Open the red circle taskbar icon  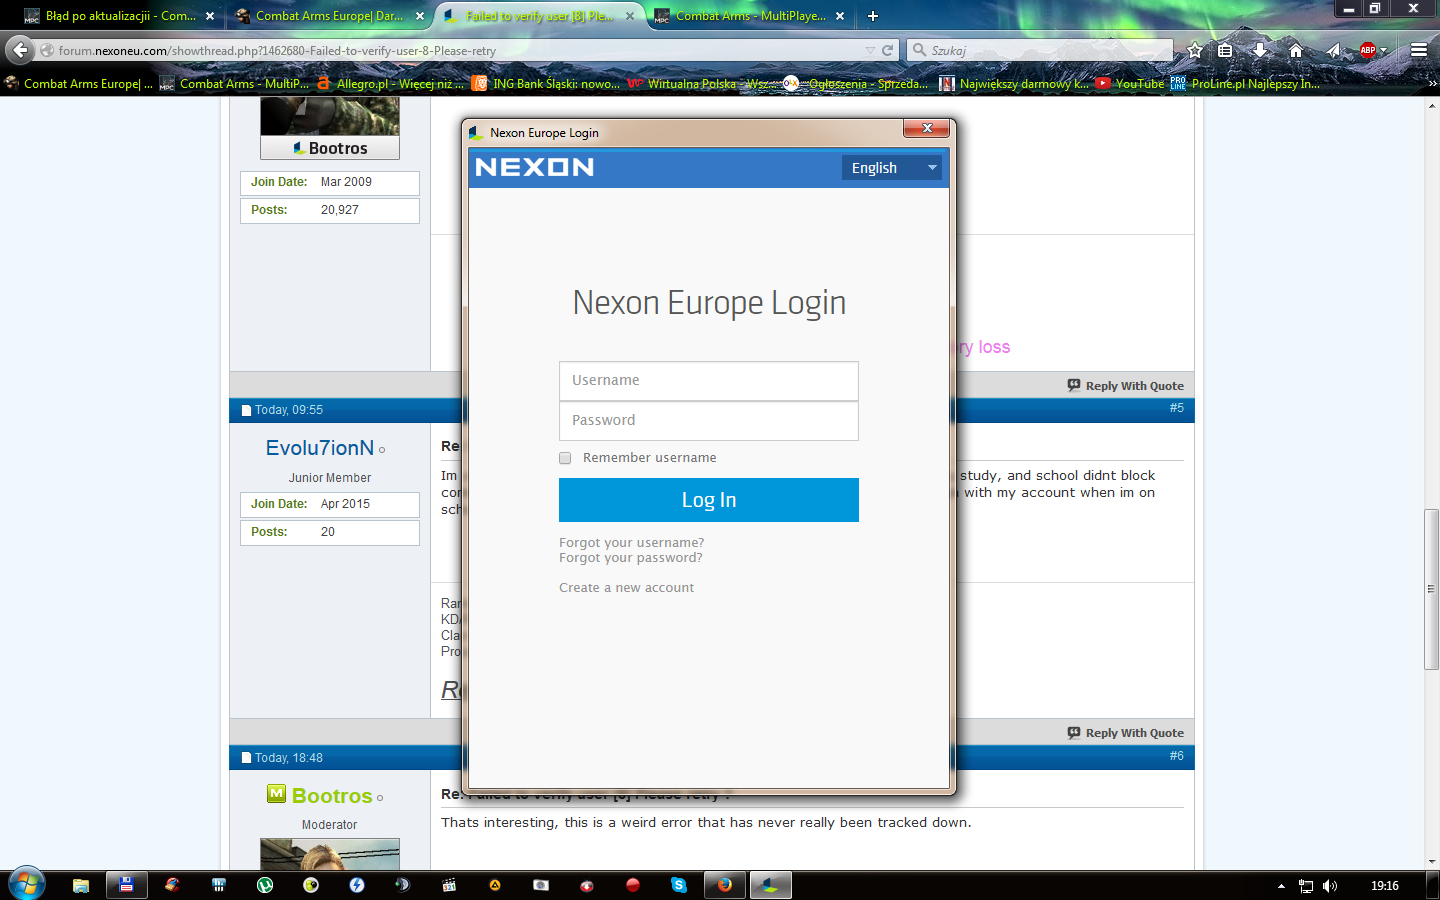[633, 885]
